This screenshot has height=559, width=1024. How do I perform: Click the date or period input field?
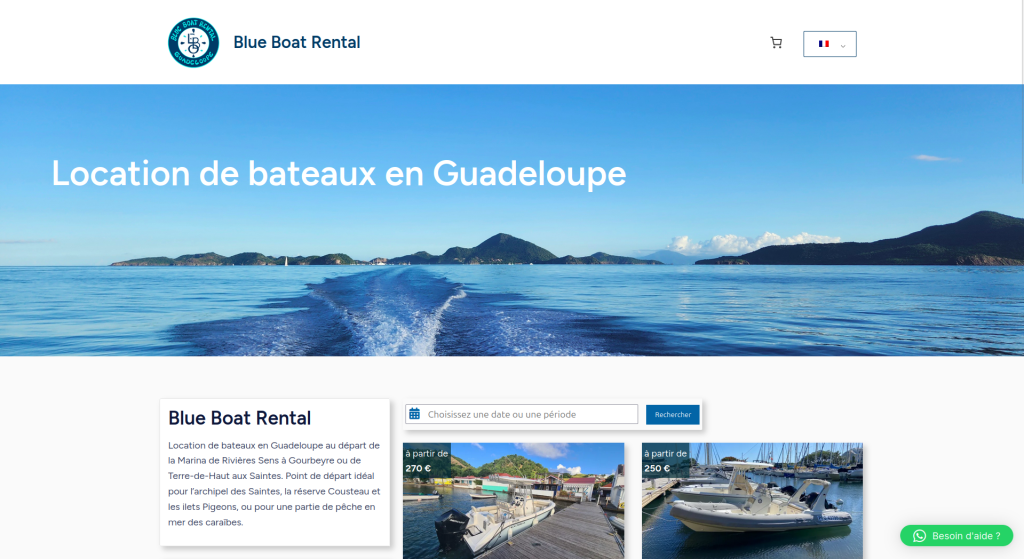tap(530, 414)
